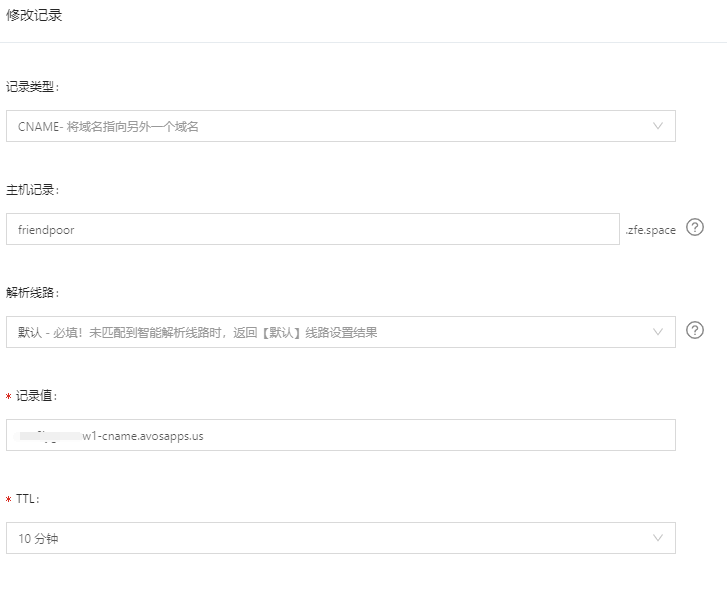The width and height of the screenshot is (727, 599).
Task: Click the 记录类型 label
Action: coord(32,87)
